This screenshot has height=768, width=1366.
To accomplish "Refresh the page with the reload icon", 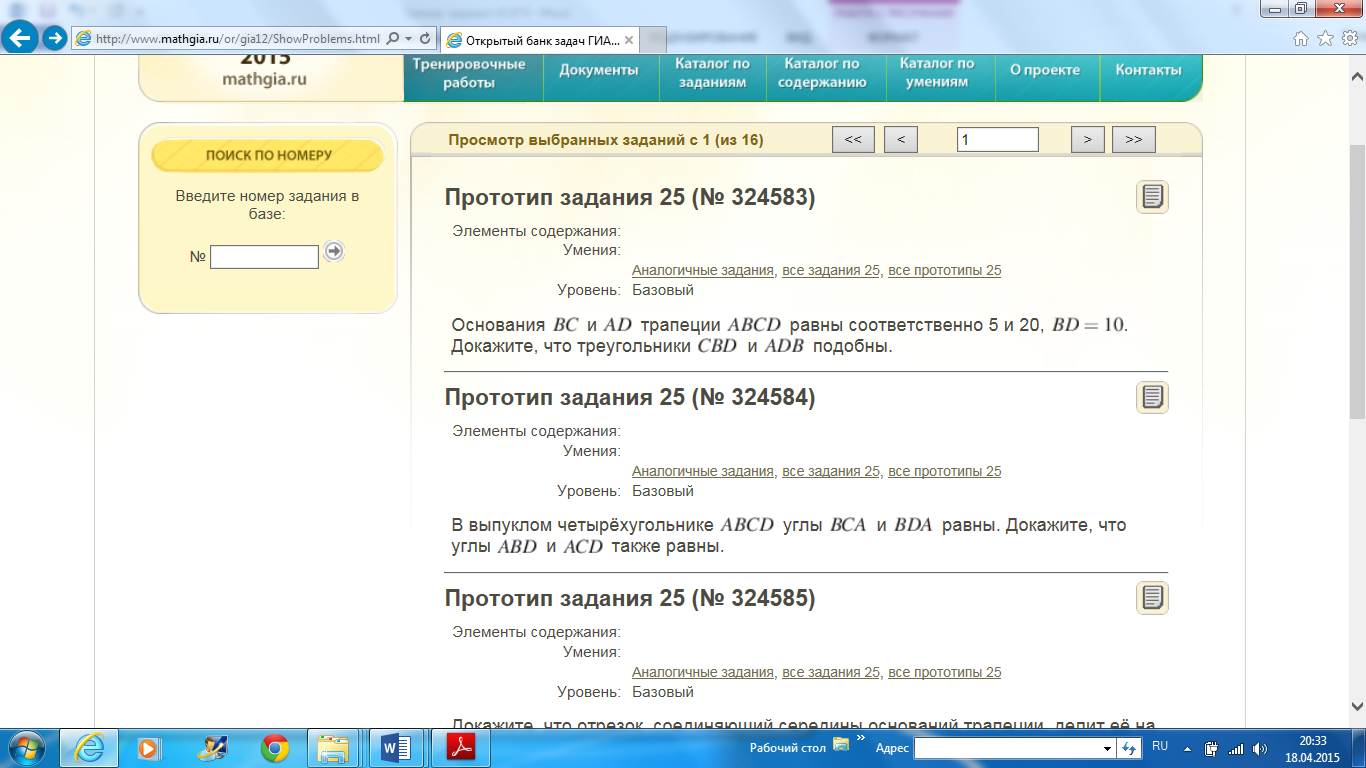I will click(x=425, y=39).
